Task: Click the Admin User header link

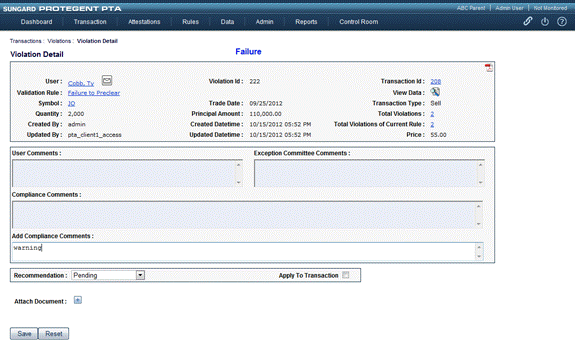Action: (x=509, y=8)
